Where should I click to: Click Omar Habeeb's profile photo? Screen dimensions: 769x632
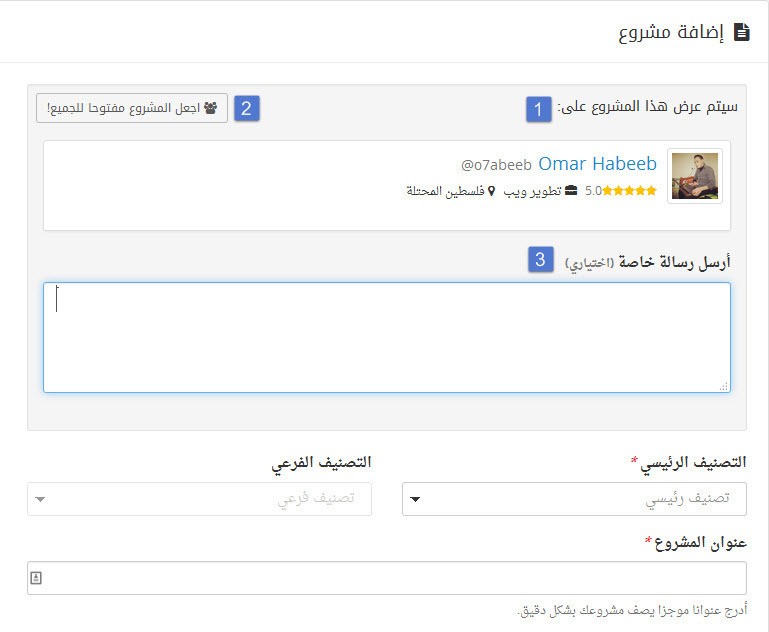point(695,176)
